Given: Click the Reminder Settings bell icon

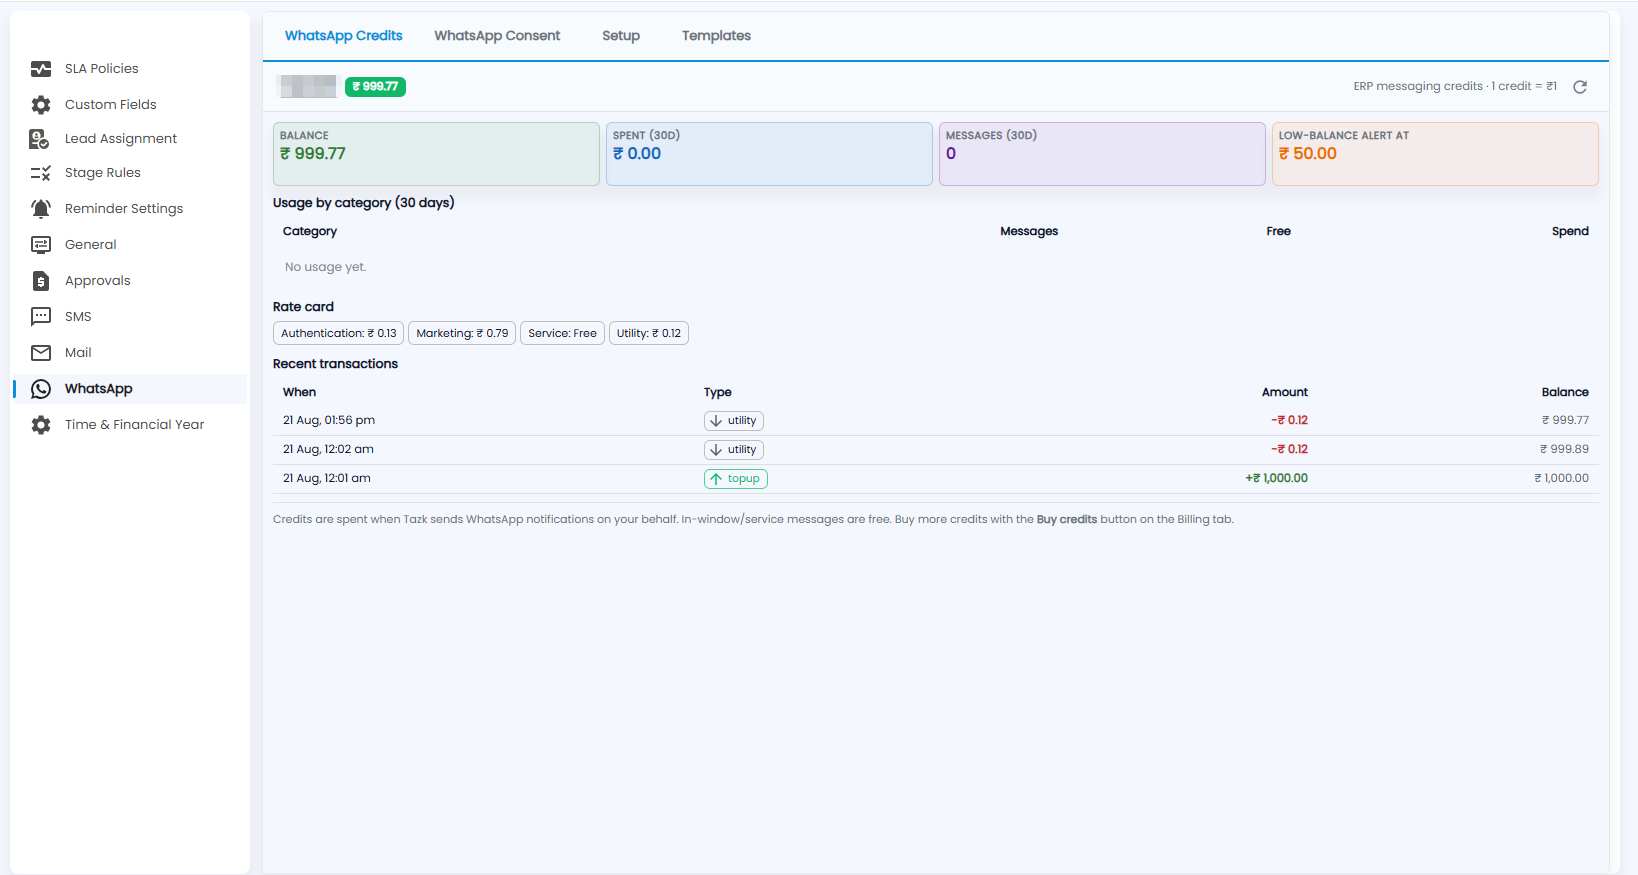Looking at the screenshot, I should [x=41, y=209].
